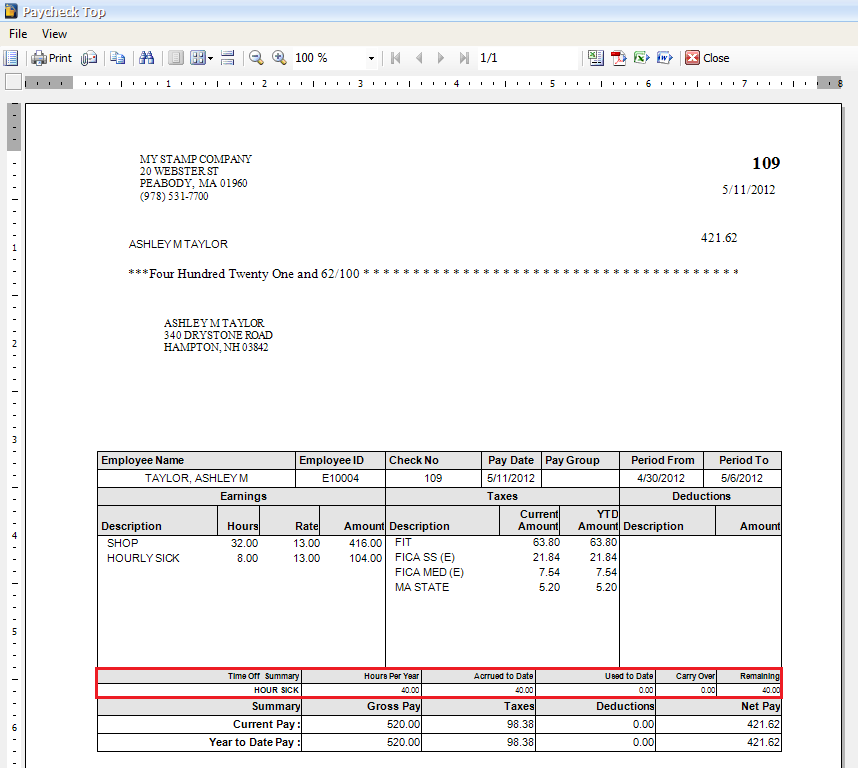
Task: Select the FICA MED (E) tax row
Action: click(x=506, y=572)
